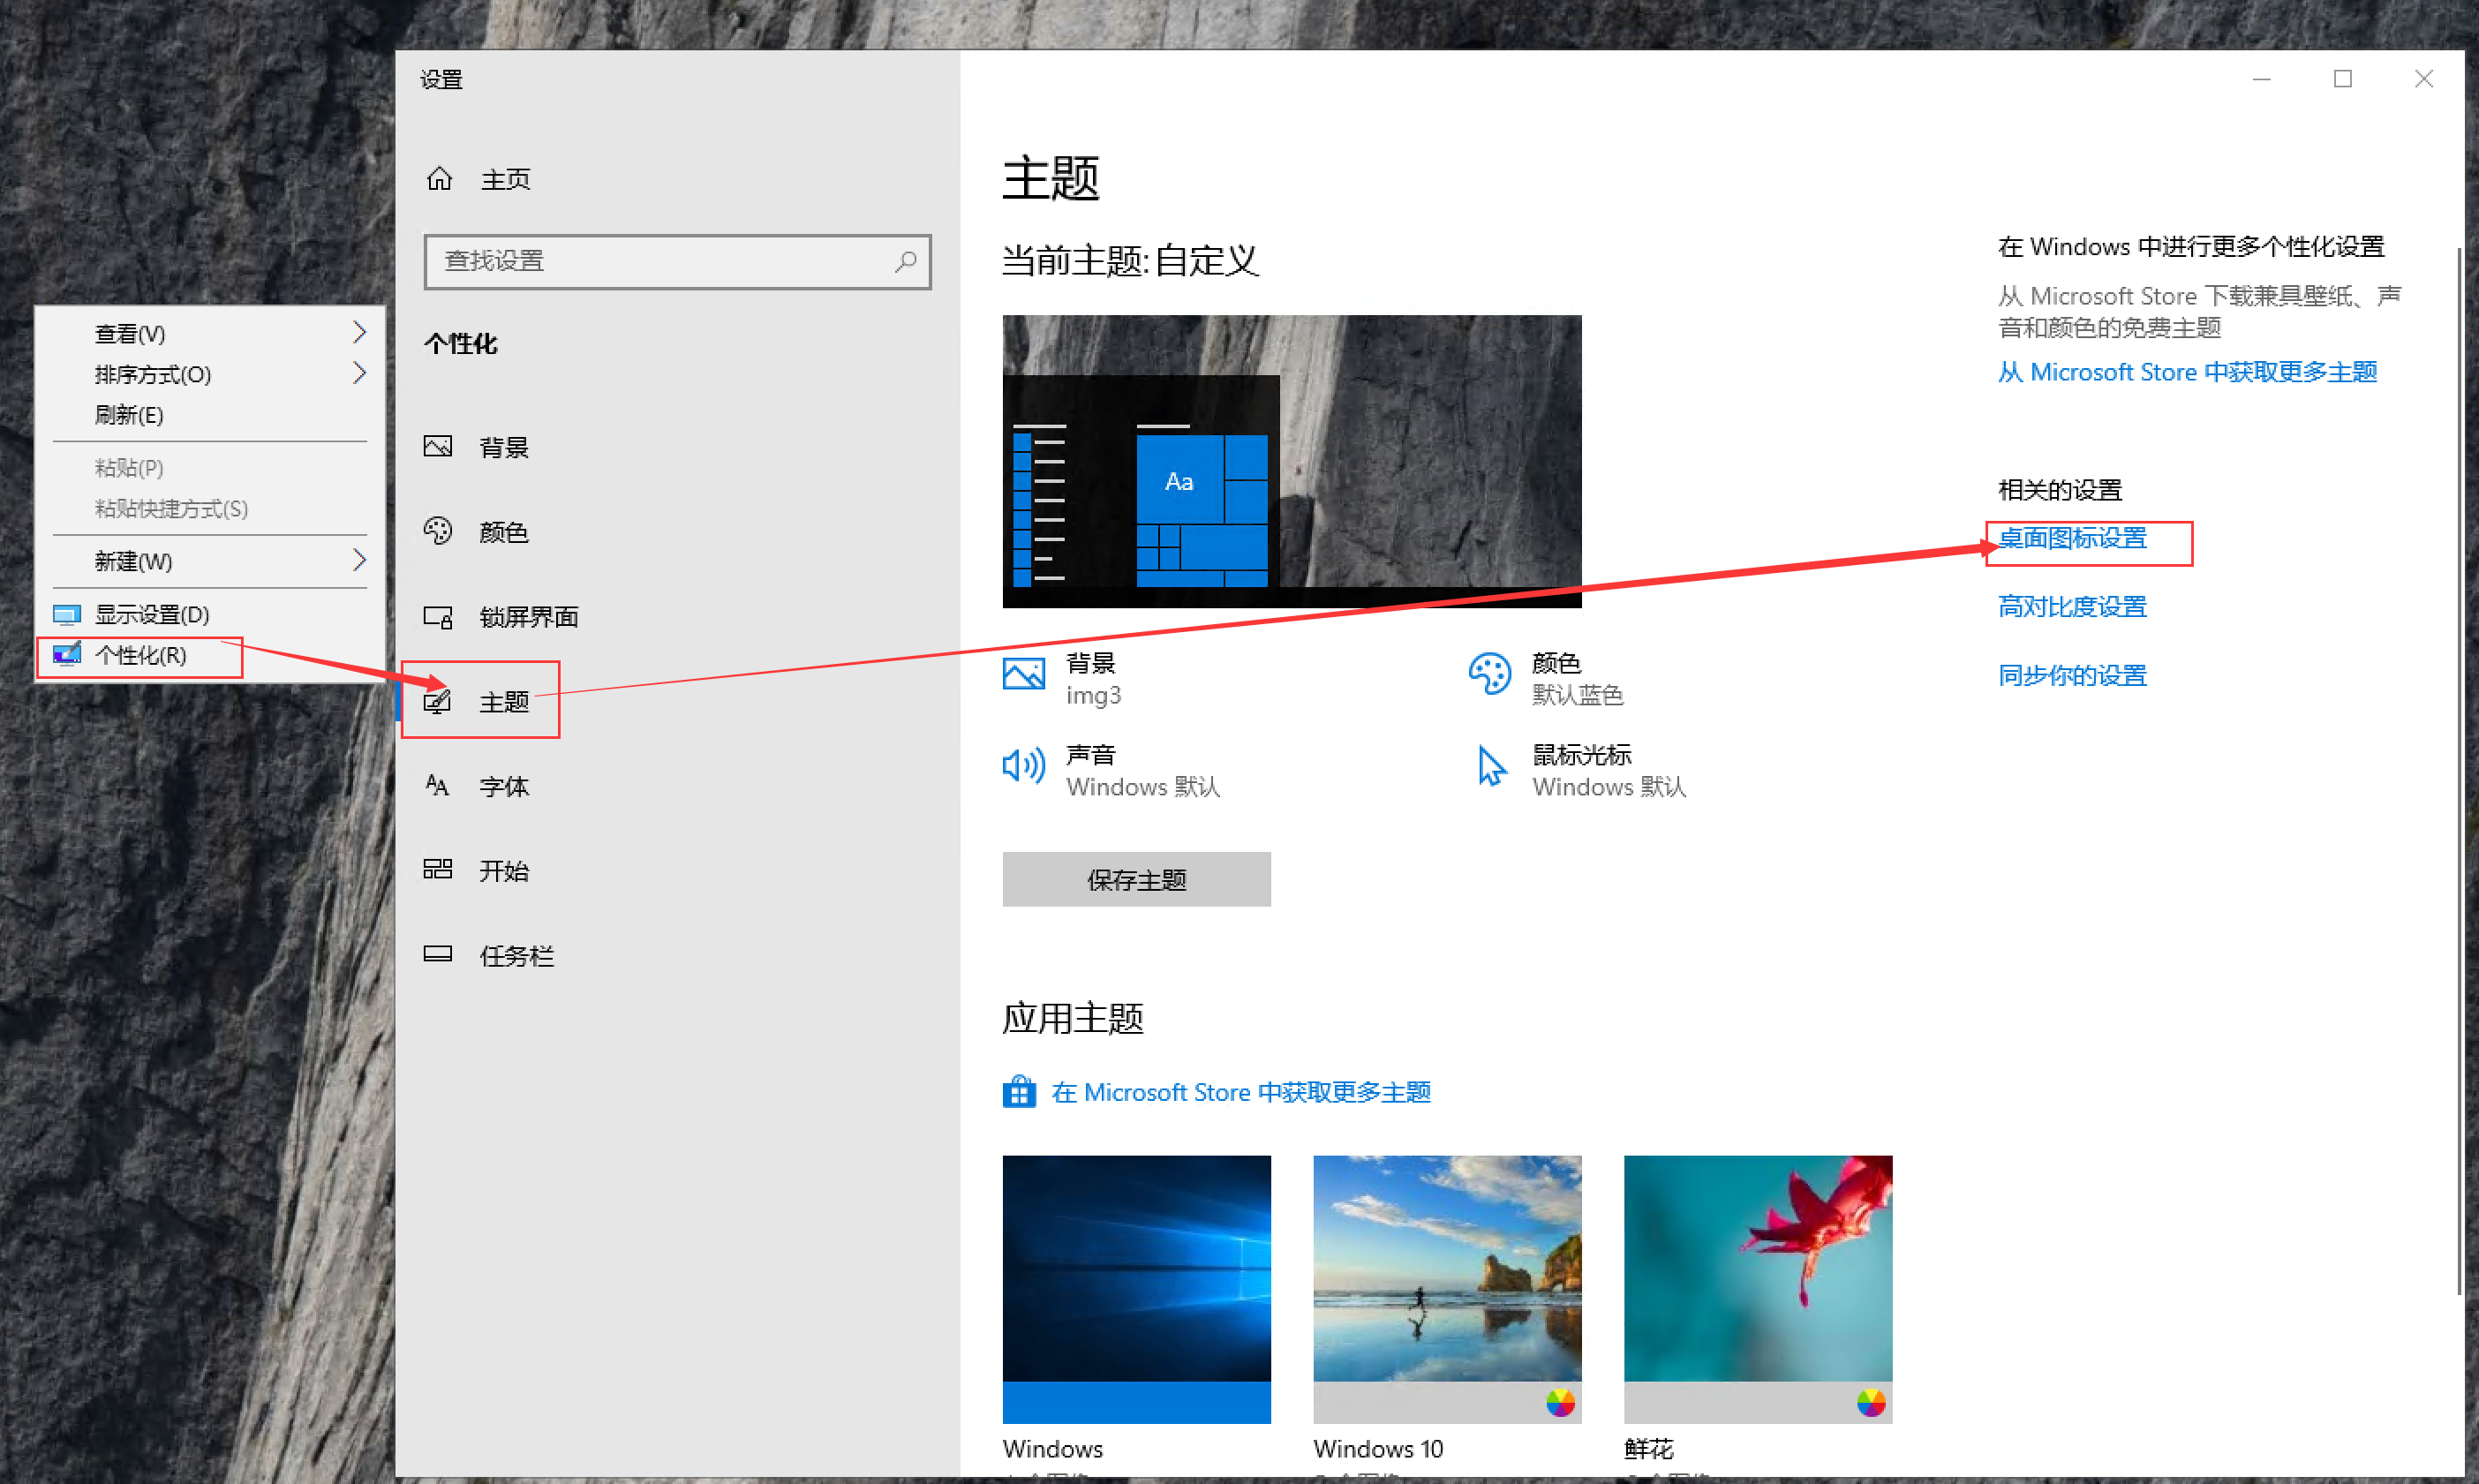The width and height of the screenshot is (2479, 1484).
Task: Select 排序方式(O) context menu entry
Action: pos(210,374)
